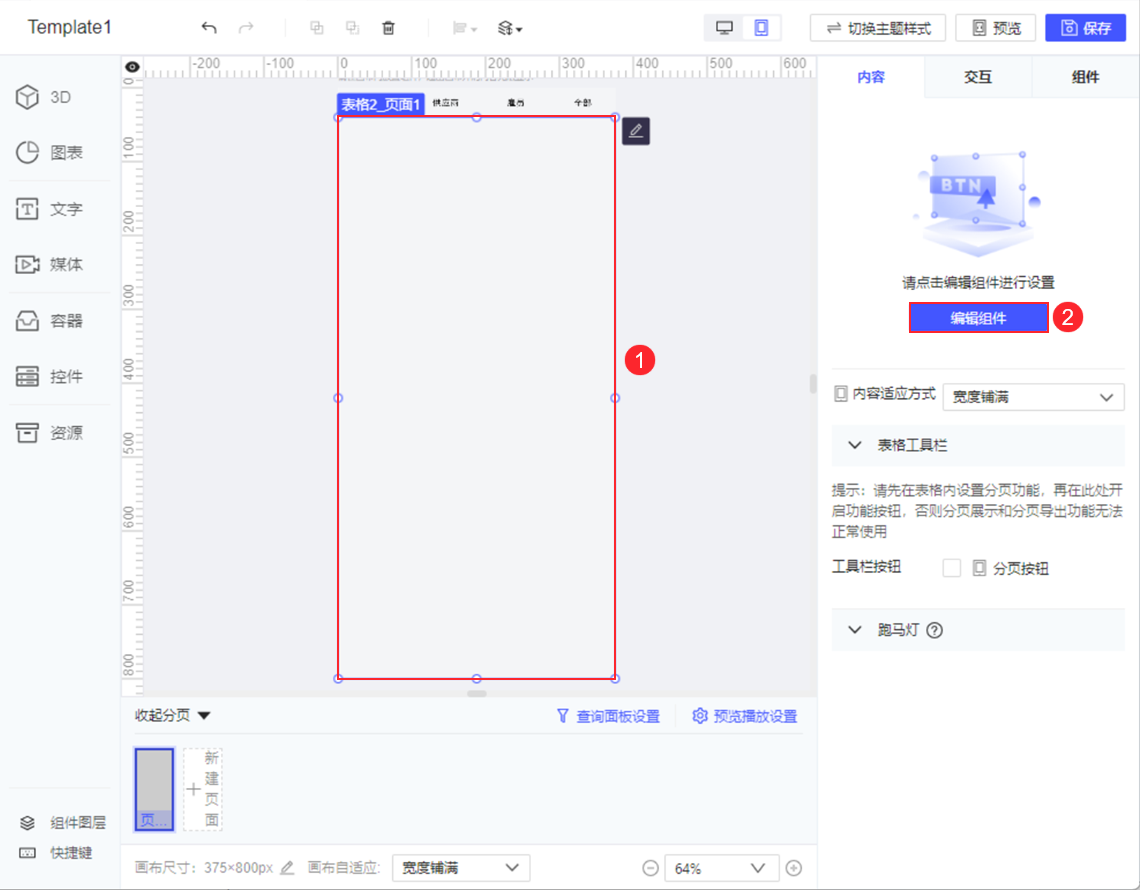Select the 表格2_页面1 tab on canvas
Screen dimensions: 1140x890
pos(380,103)
